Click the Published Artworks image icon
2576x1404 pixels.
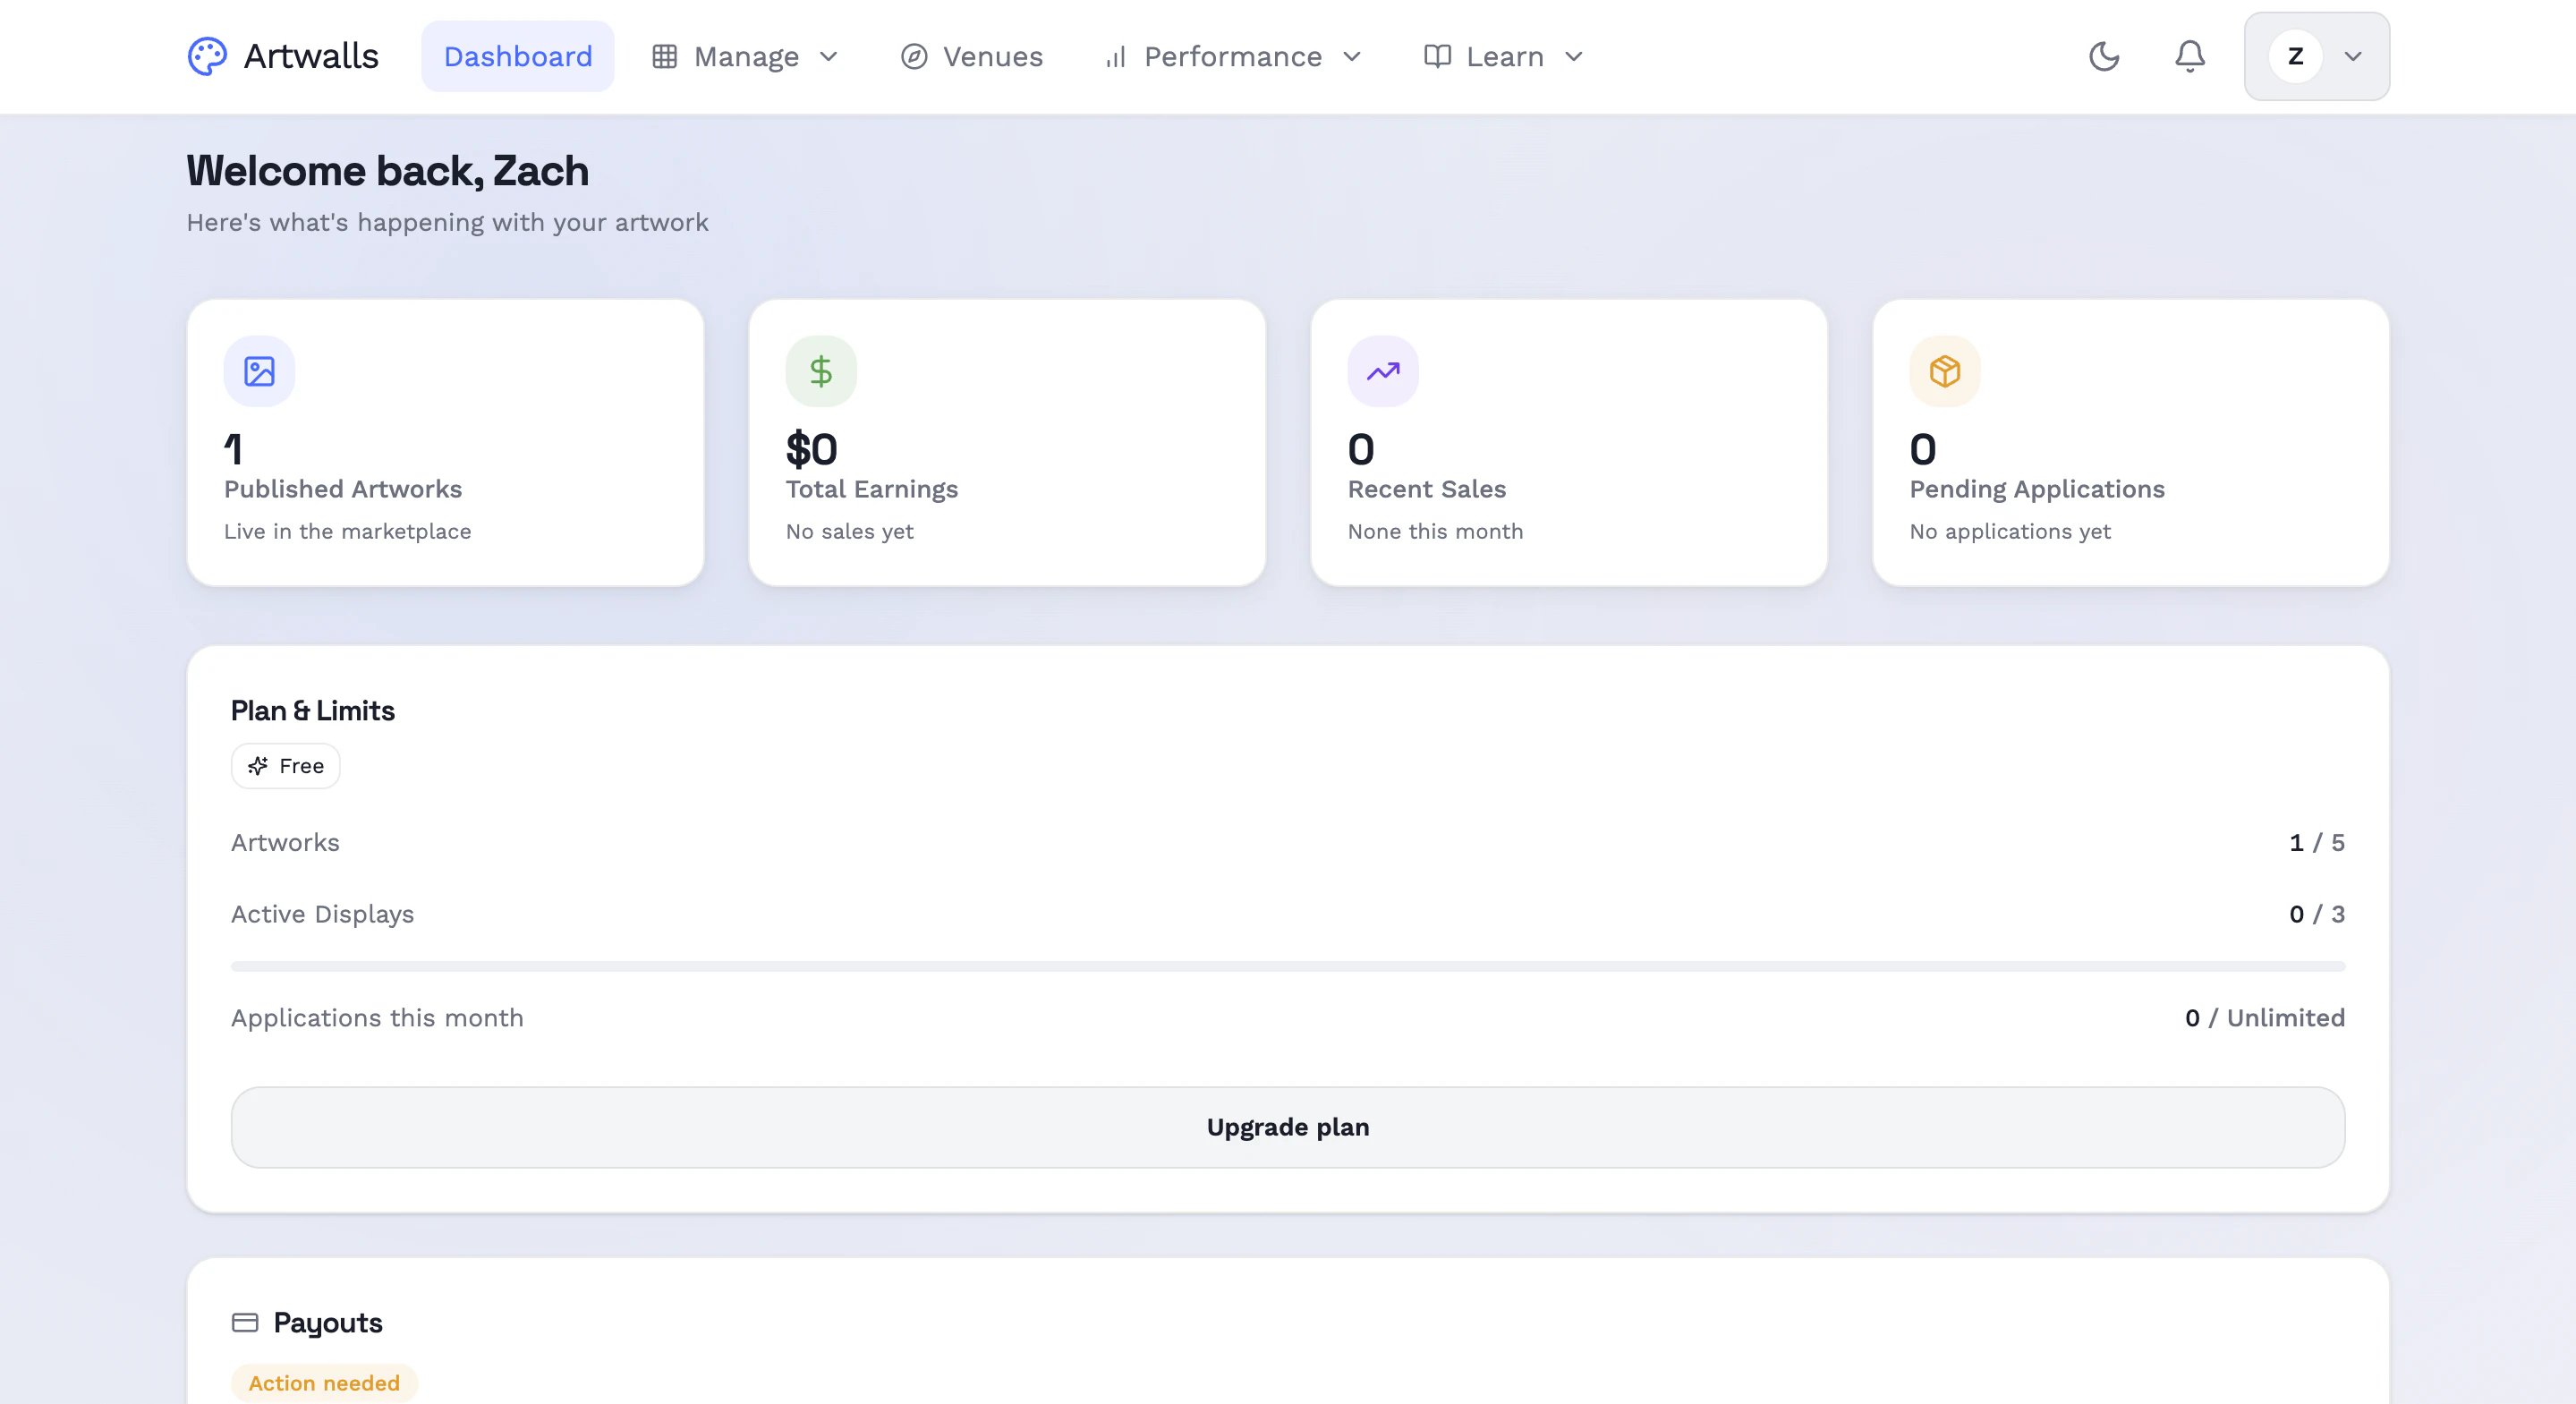coord(259,371)
